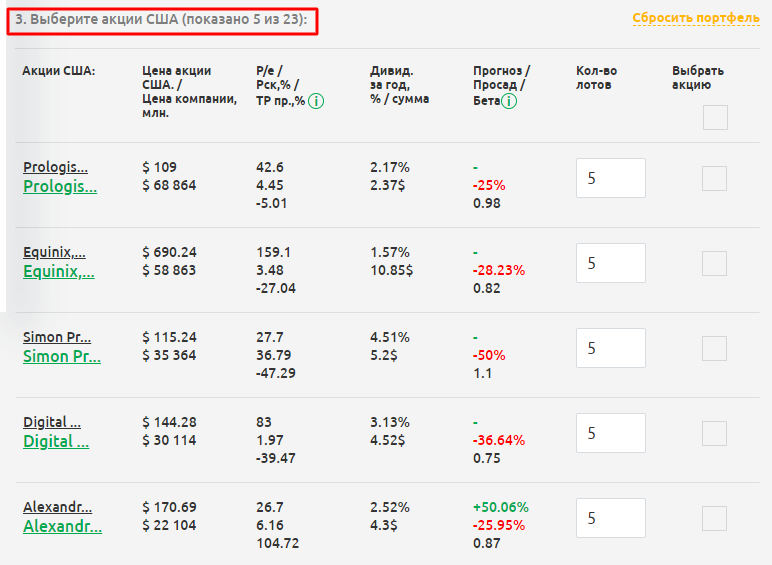Check the Prologis stock checkbox

(x=714, y=178)
